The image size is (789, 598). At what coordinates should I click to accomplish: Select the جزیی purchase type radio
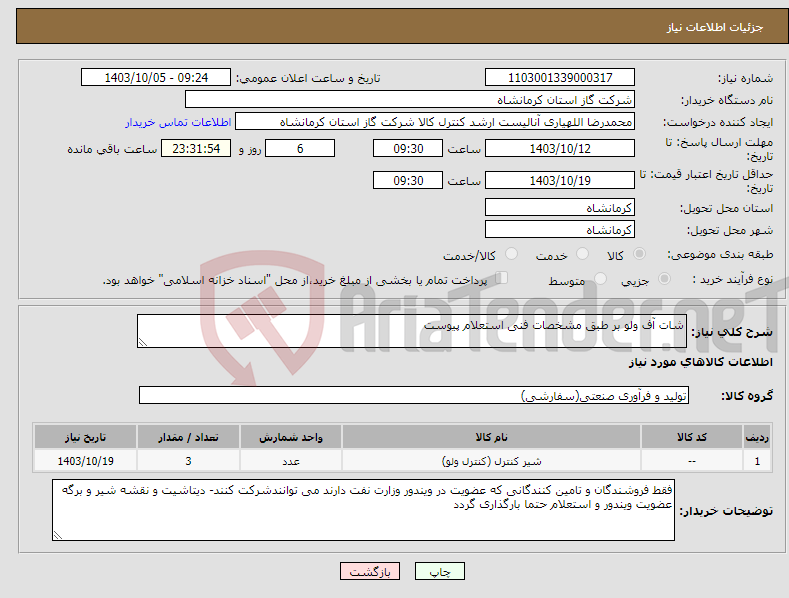pyautogui.click(x=664, y=279)
